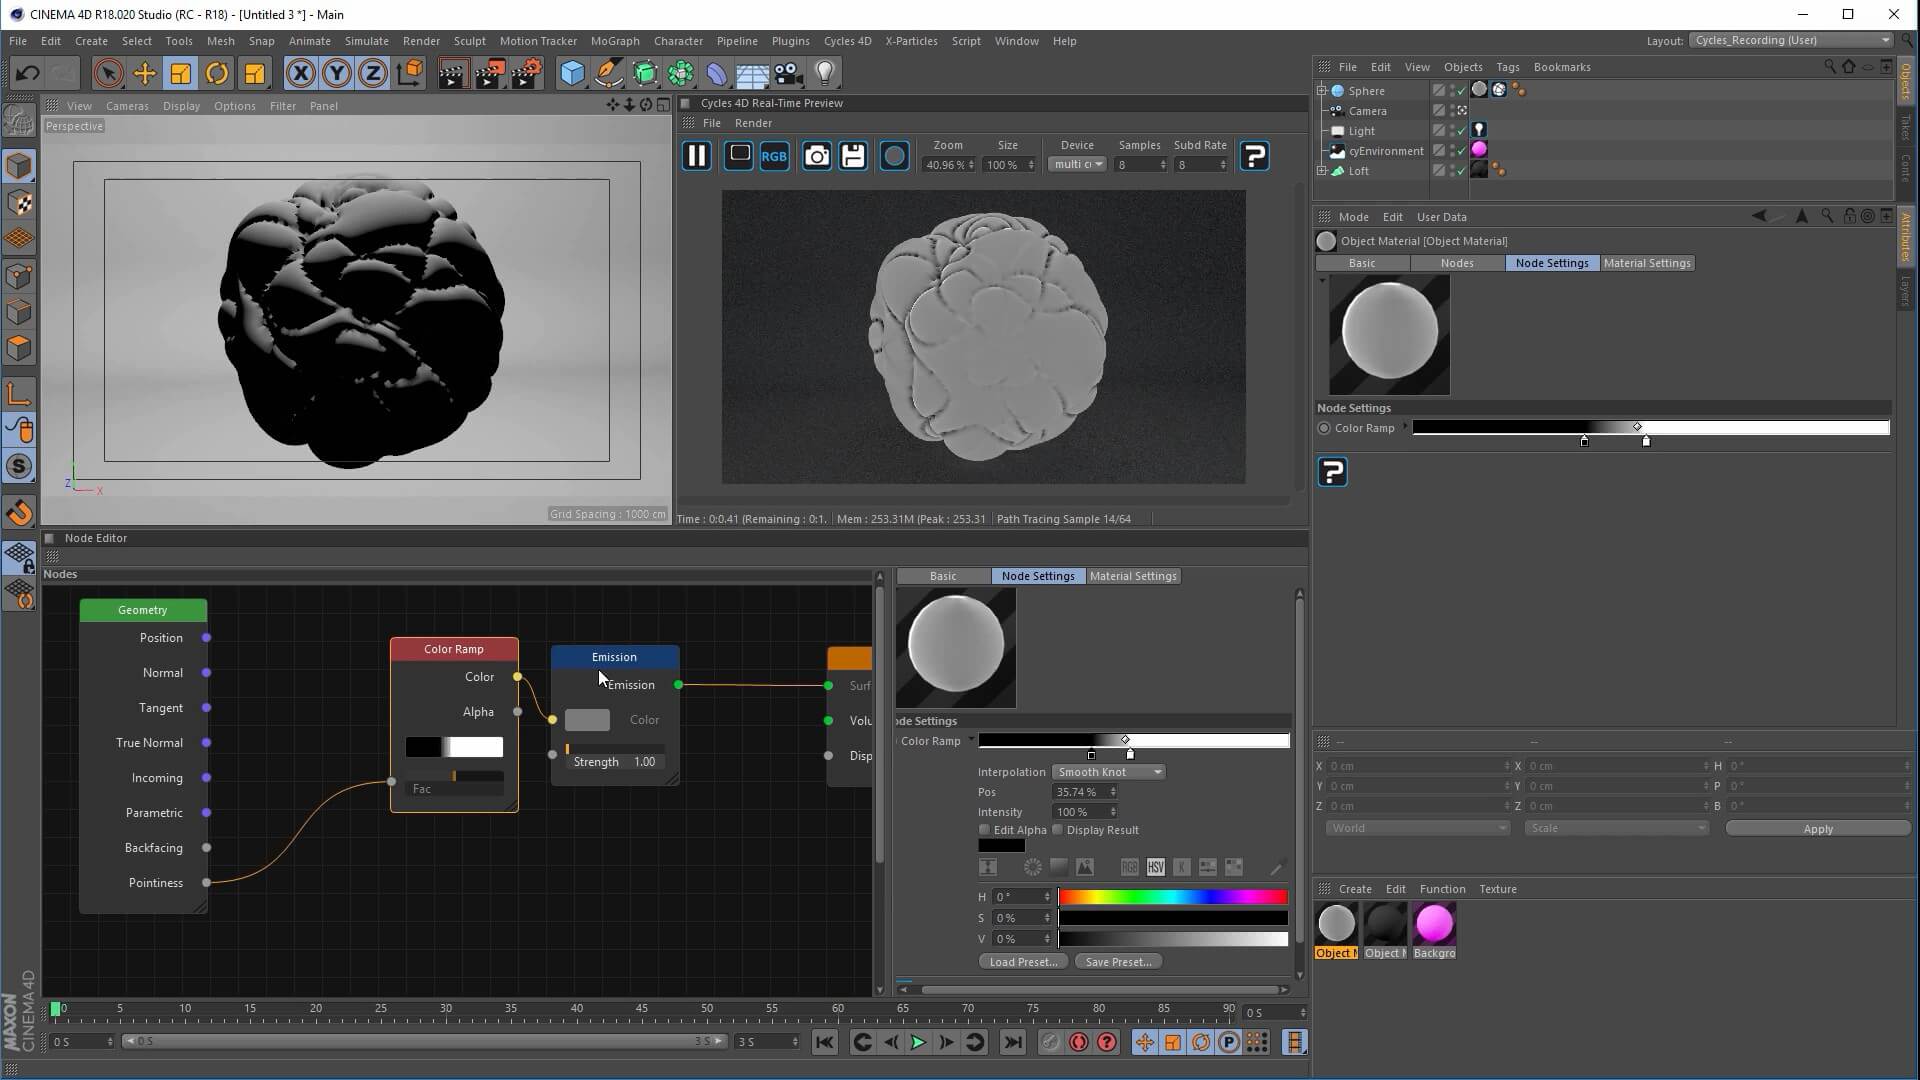The height and width of the screenshot is (1080, 1920).
Task: Open the Device multi dropdown
Action: (x=1077, y=165)
